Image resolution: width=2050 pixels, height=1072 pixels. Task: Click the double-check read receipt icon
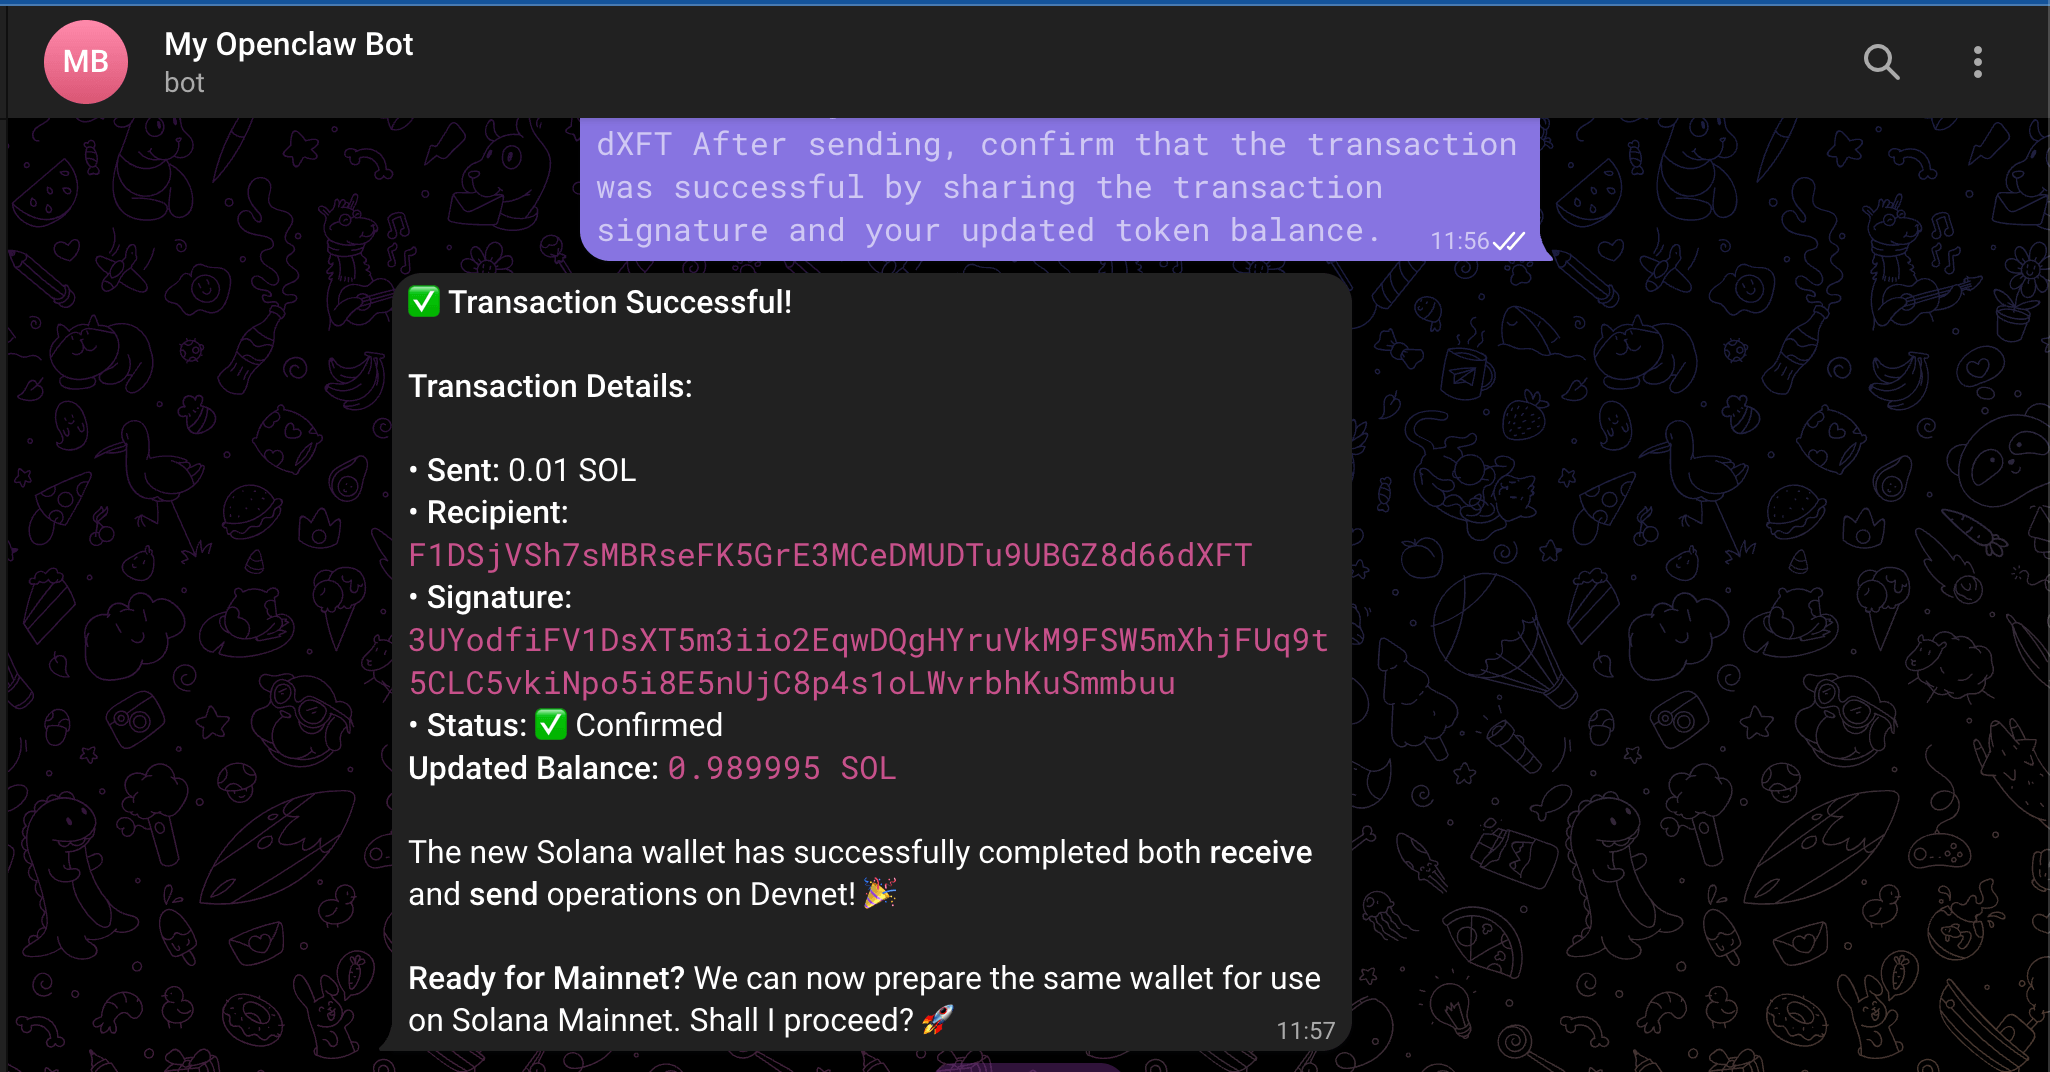[1509, 241]
